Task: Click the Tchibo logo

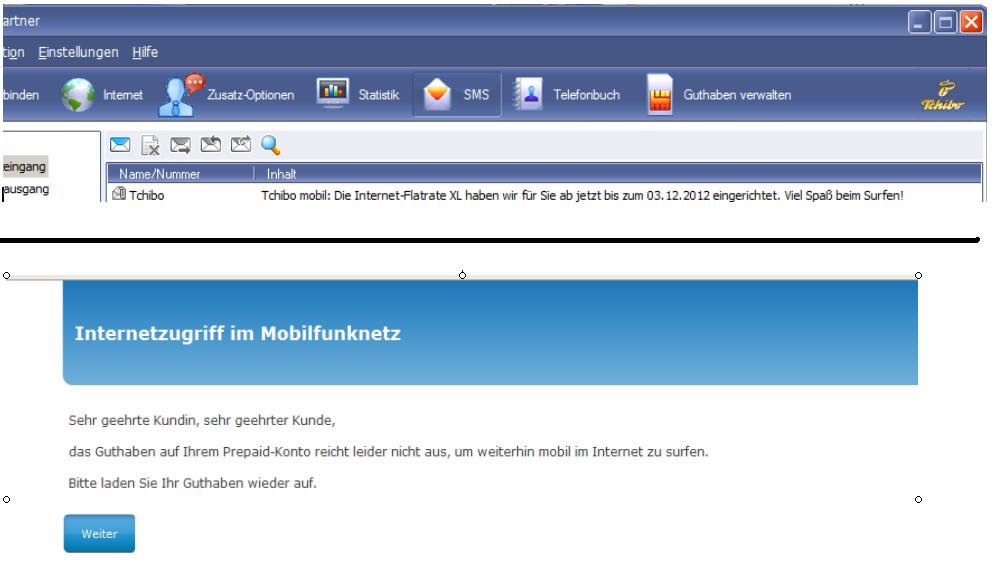Action: pos(943,96)
